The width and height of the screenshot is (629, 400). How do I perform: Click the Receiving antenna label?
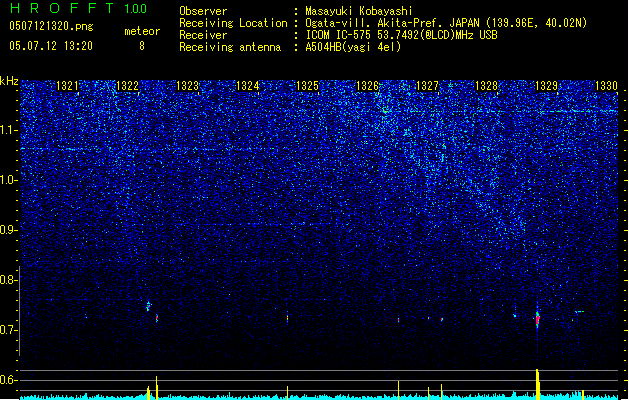coord(230,47)
